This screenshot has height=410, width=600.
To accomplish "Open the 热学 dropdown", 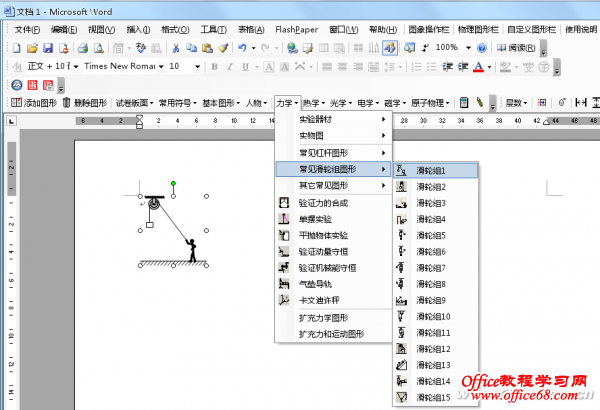I will click(314, 103).
